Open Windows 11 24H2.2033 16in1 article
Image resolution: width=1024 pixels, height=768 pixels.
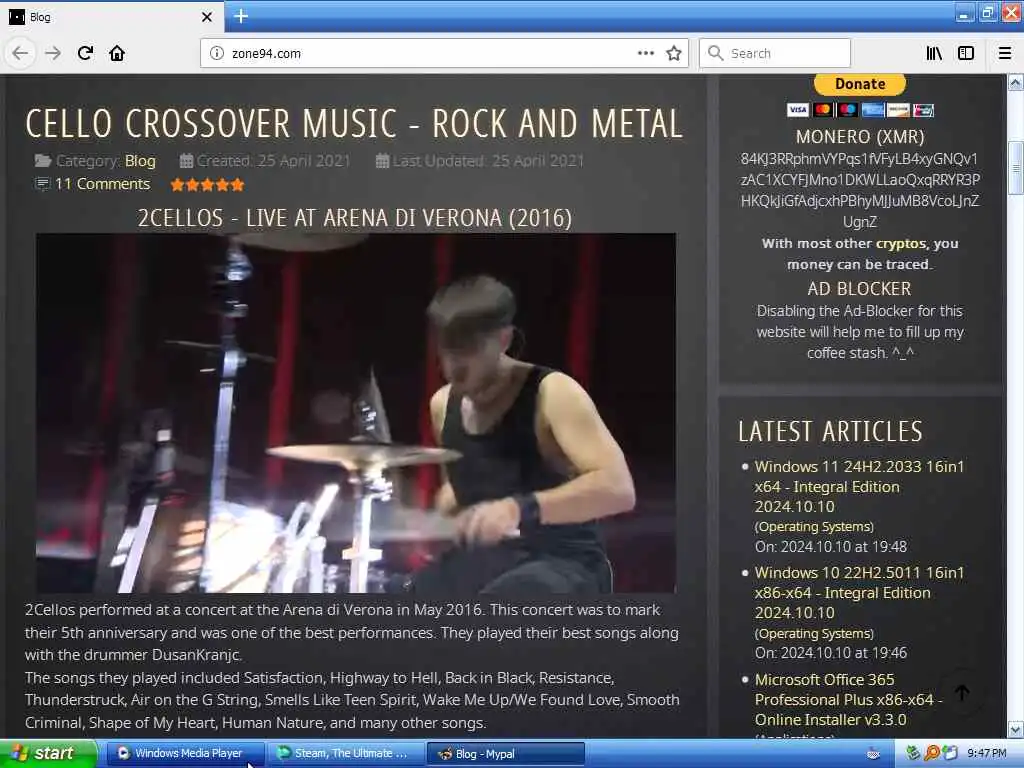point(859,487)
